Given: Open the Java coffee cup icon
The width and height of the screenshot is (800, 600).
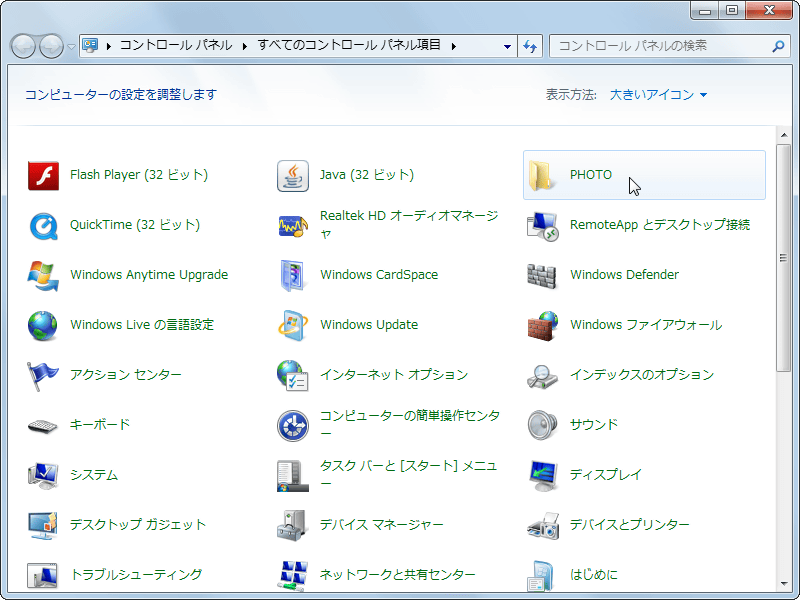Looking at the screenshot, I should pos(293,176).
